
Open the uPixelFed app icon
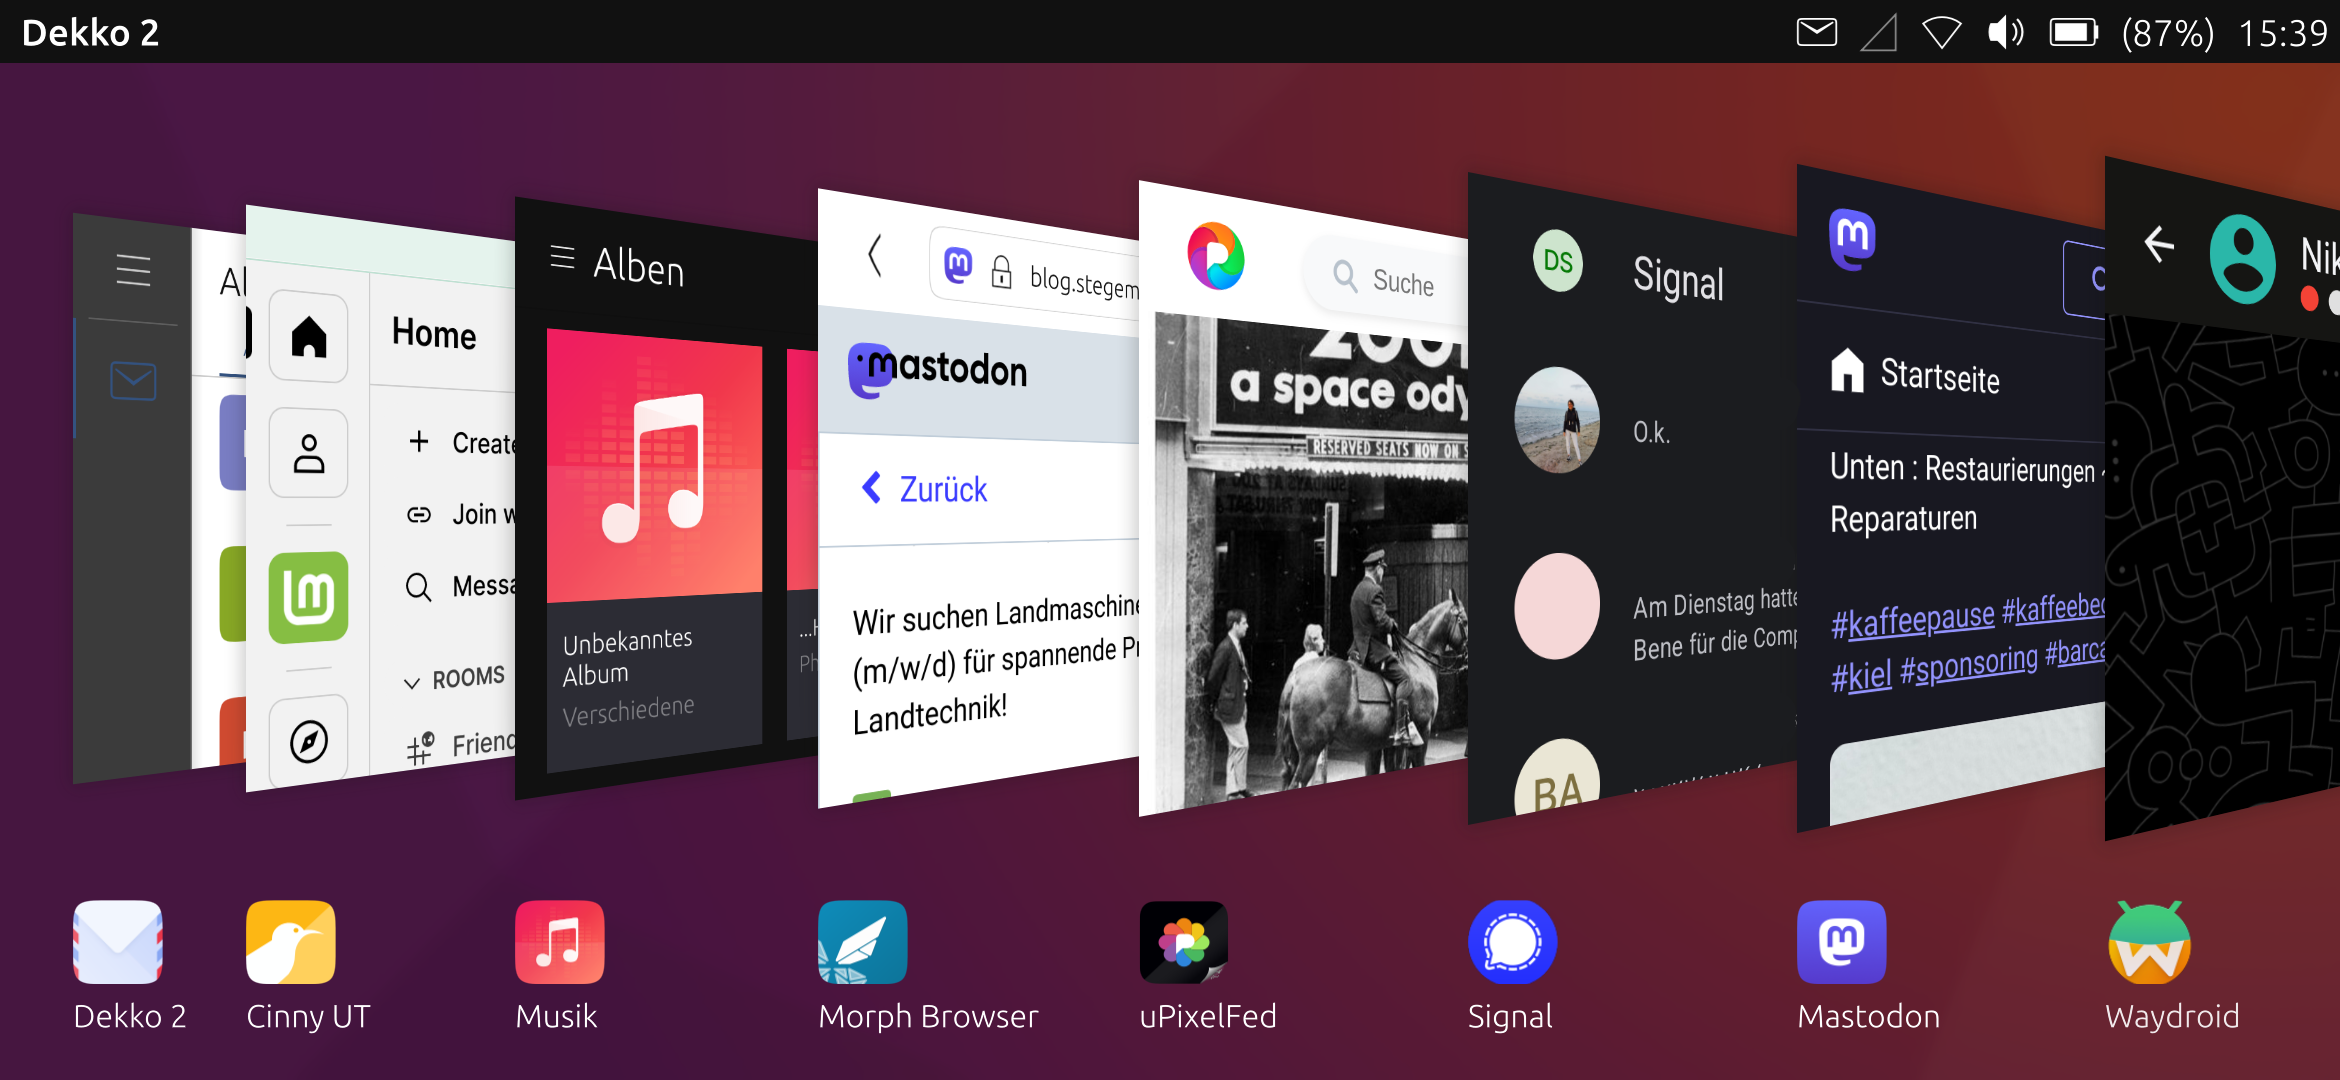[1184, 942]
